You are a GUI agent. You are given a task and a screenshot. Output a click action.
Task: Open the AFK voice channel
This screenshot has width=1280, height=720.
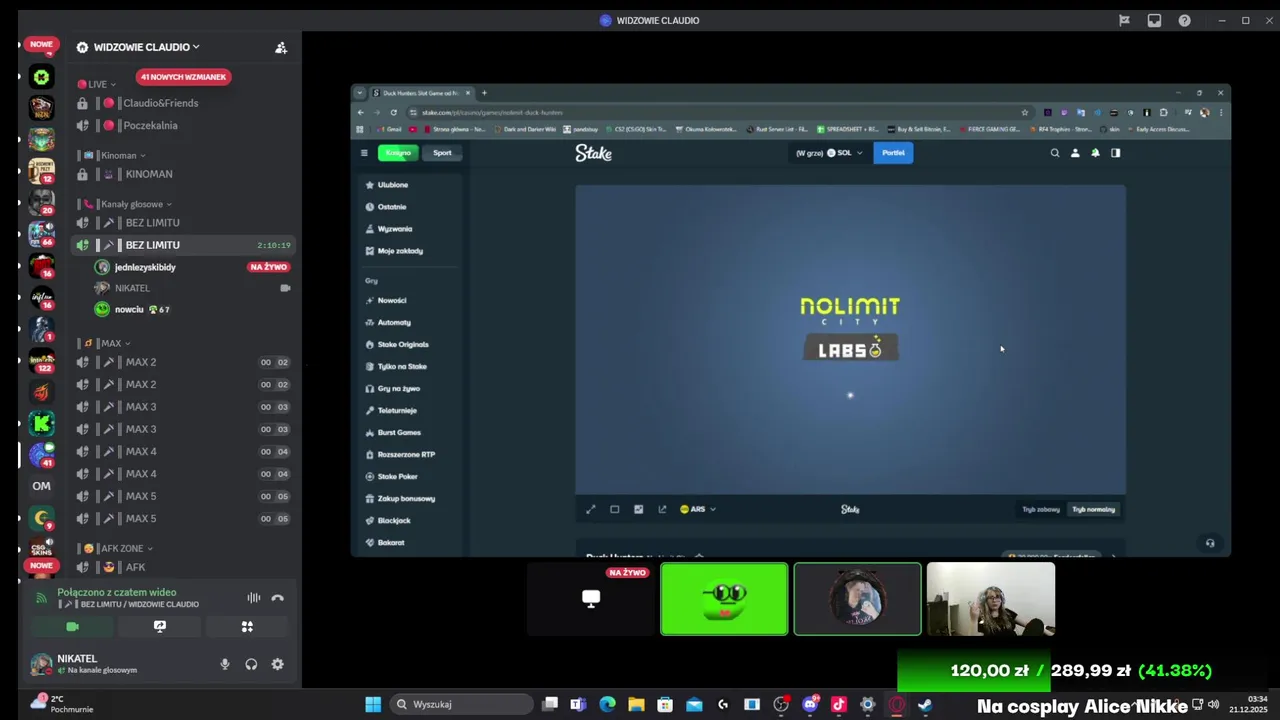coord(135,567)
